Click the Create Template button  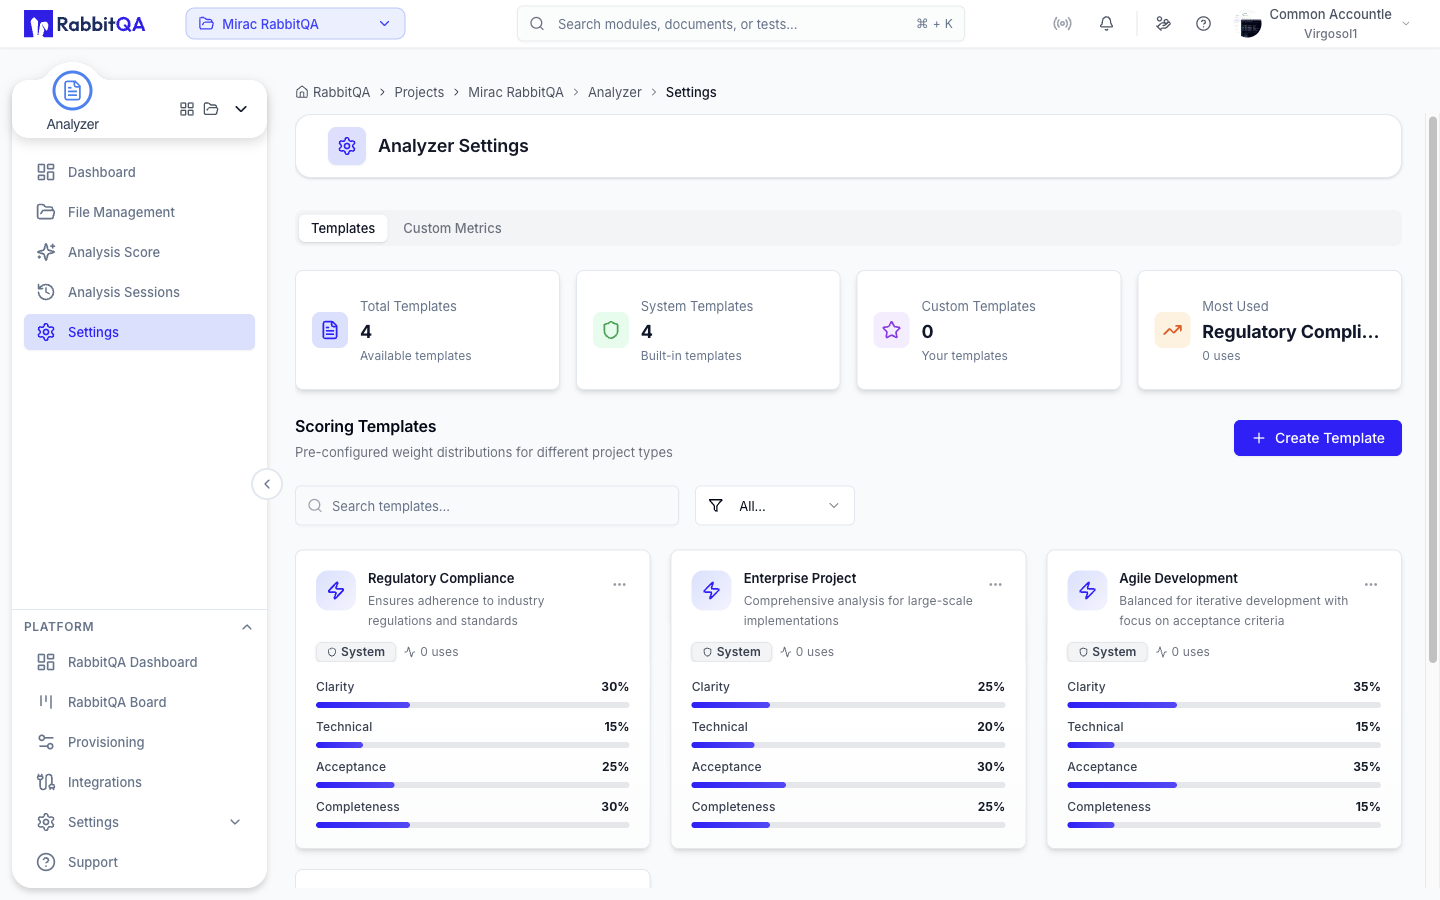click(1317, 438)
